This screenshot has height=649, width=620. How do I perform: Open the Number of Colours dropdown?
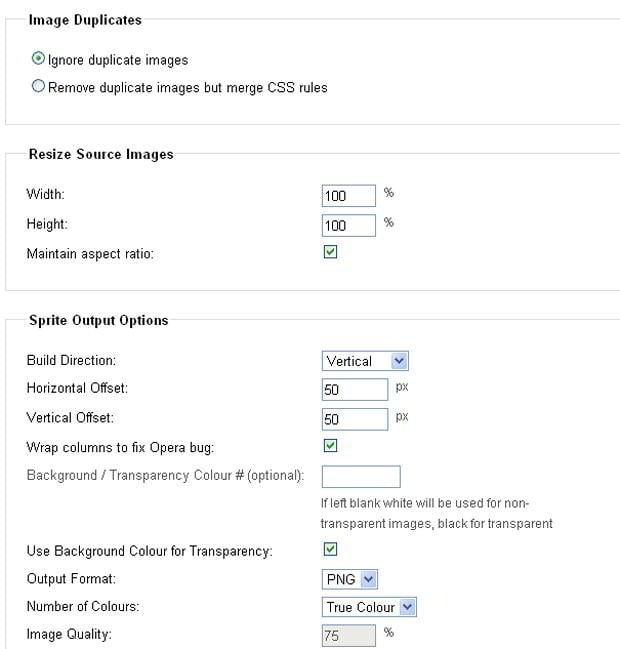pos(369,607)
